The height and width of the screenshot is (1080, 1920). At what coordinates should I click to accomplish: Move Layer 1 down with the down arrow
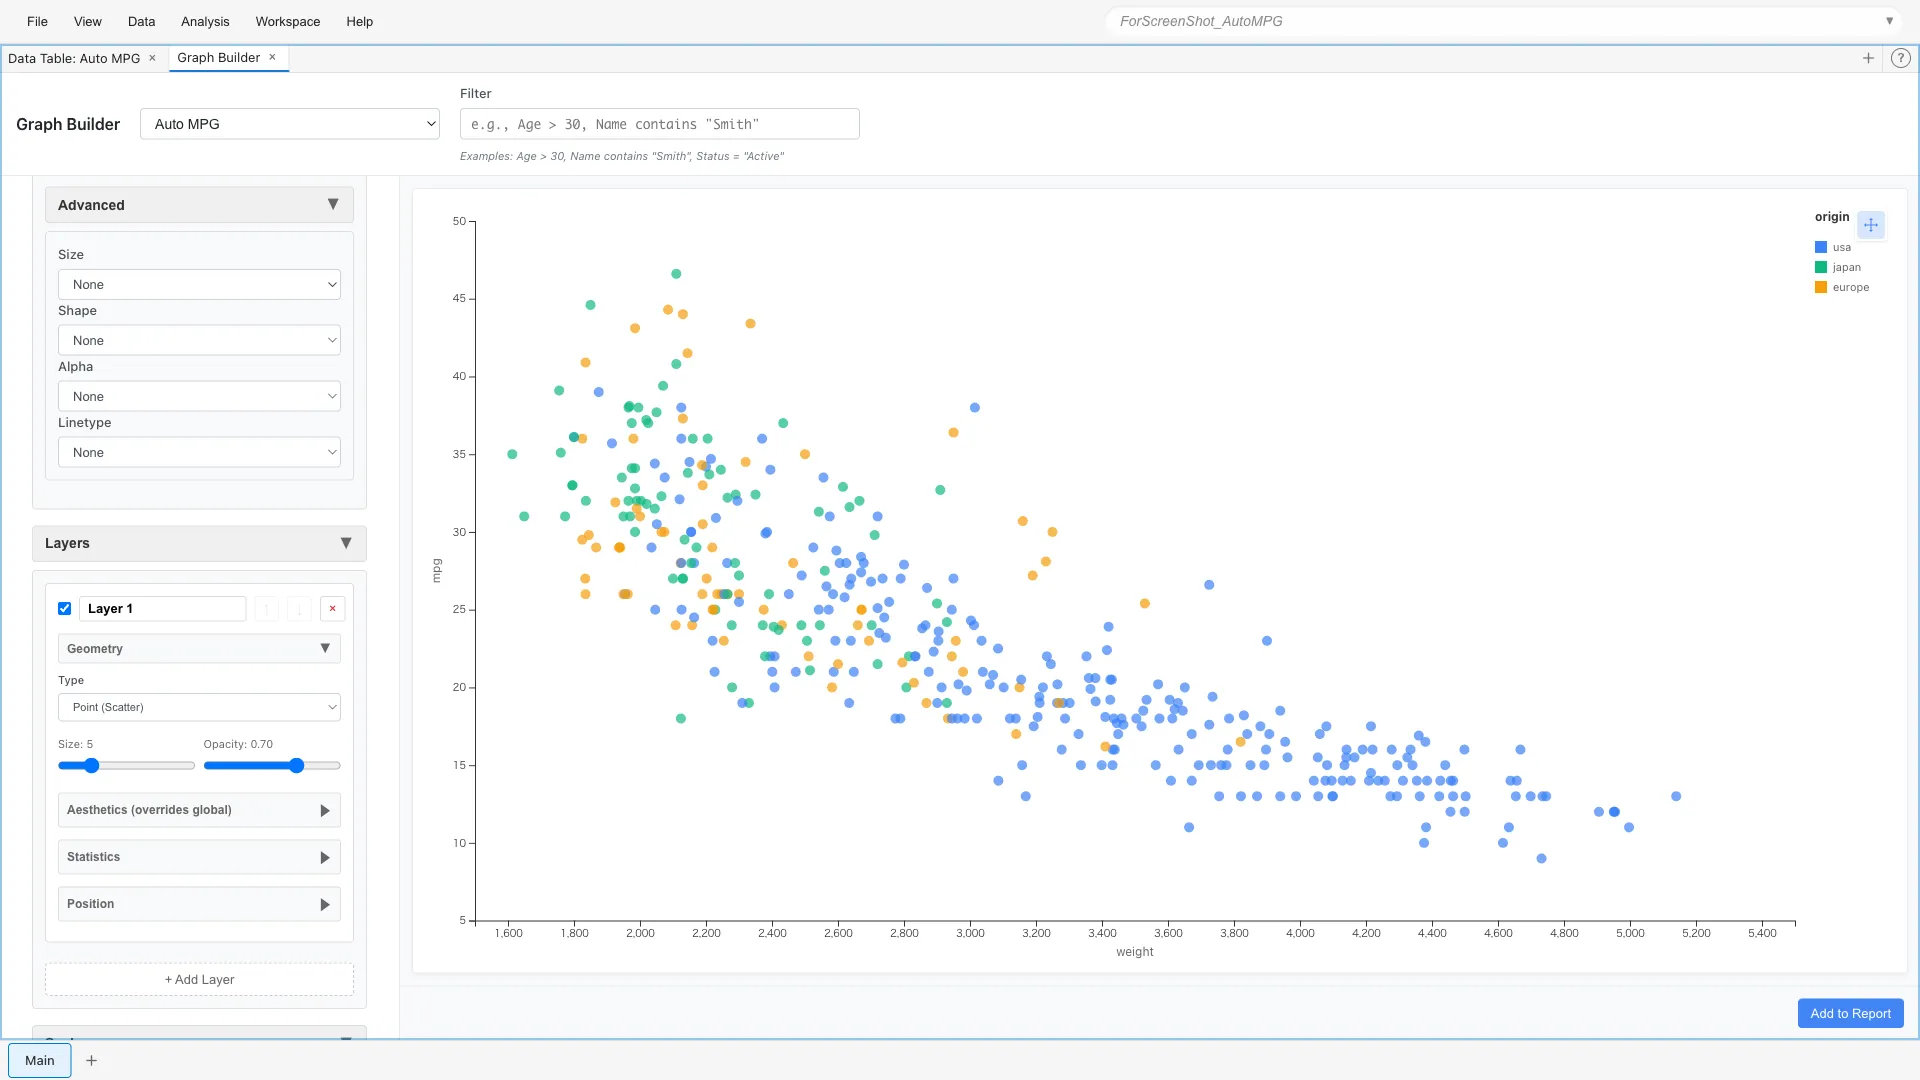299,608
